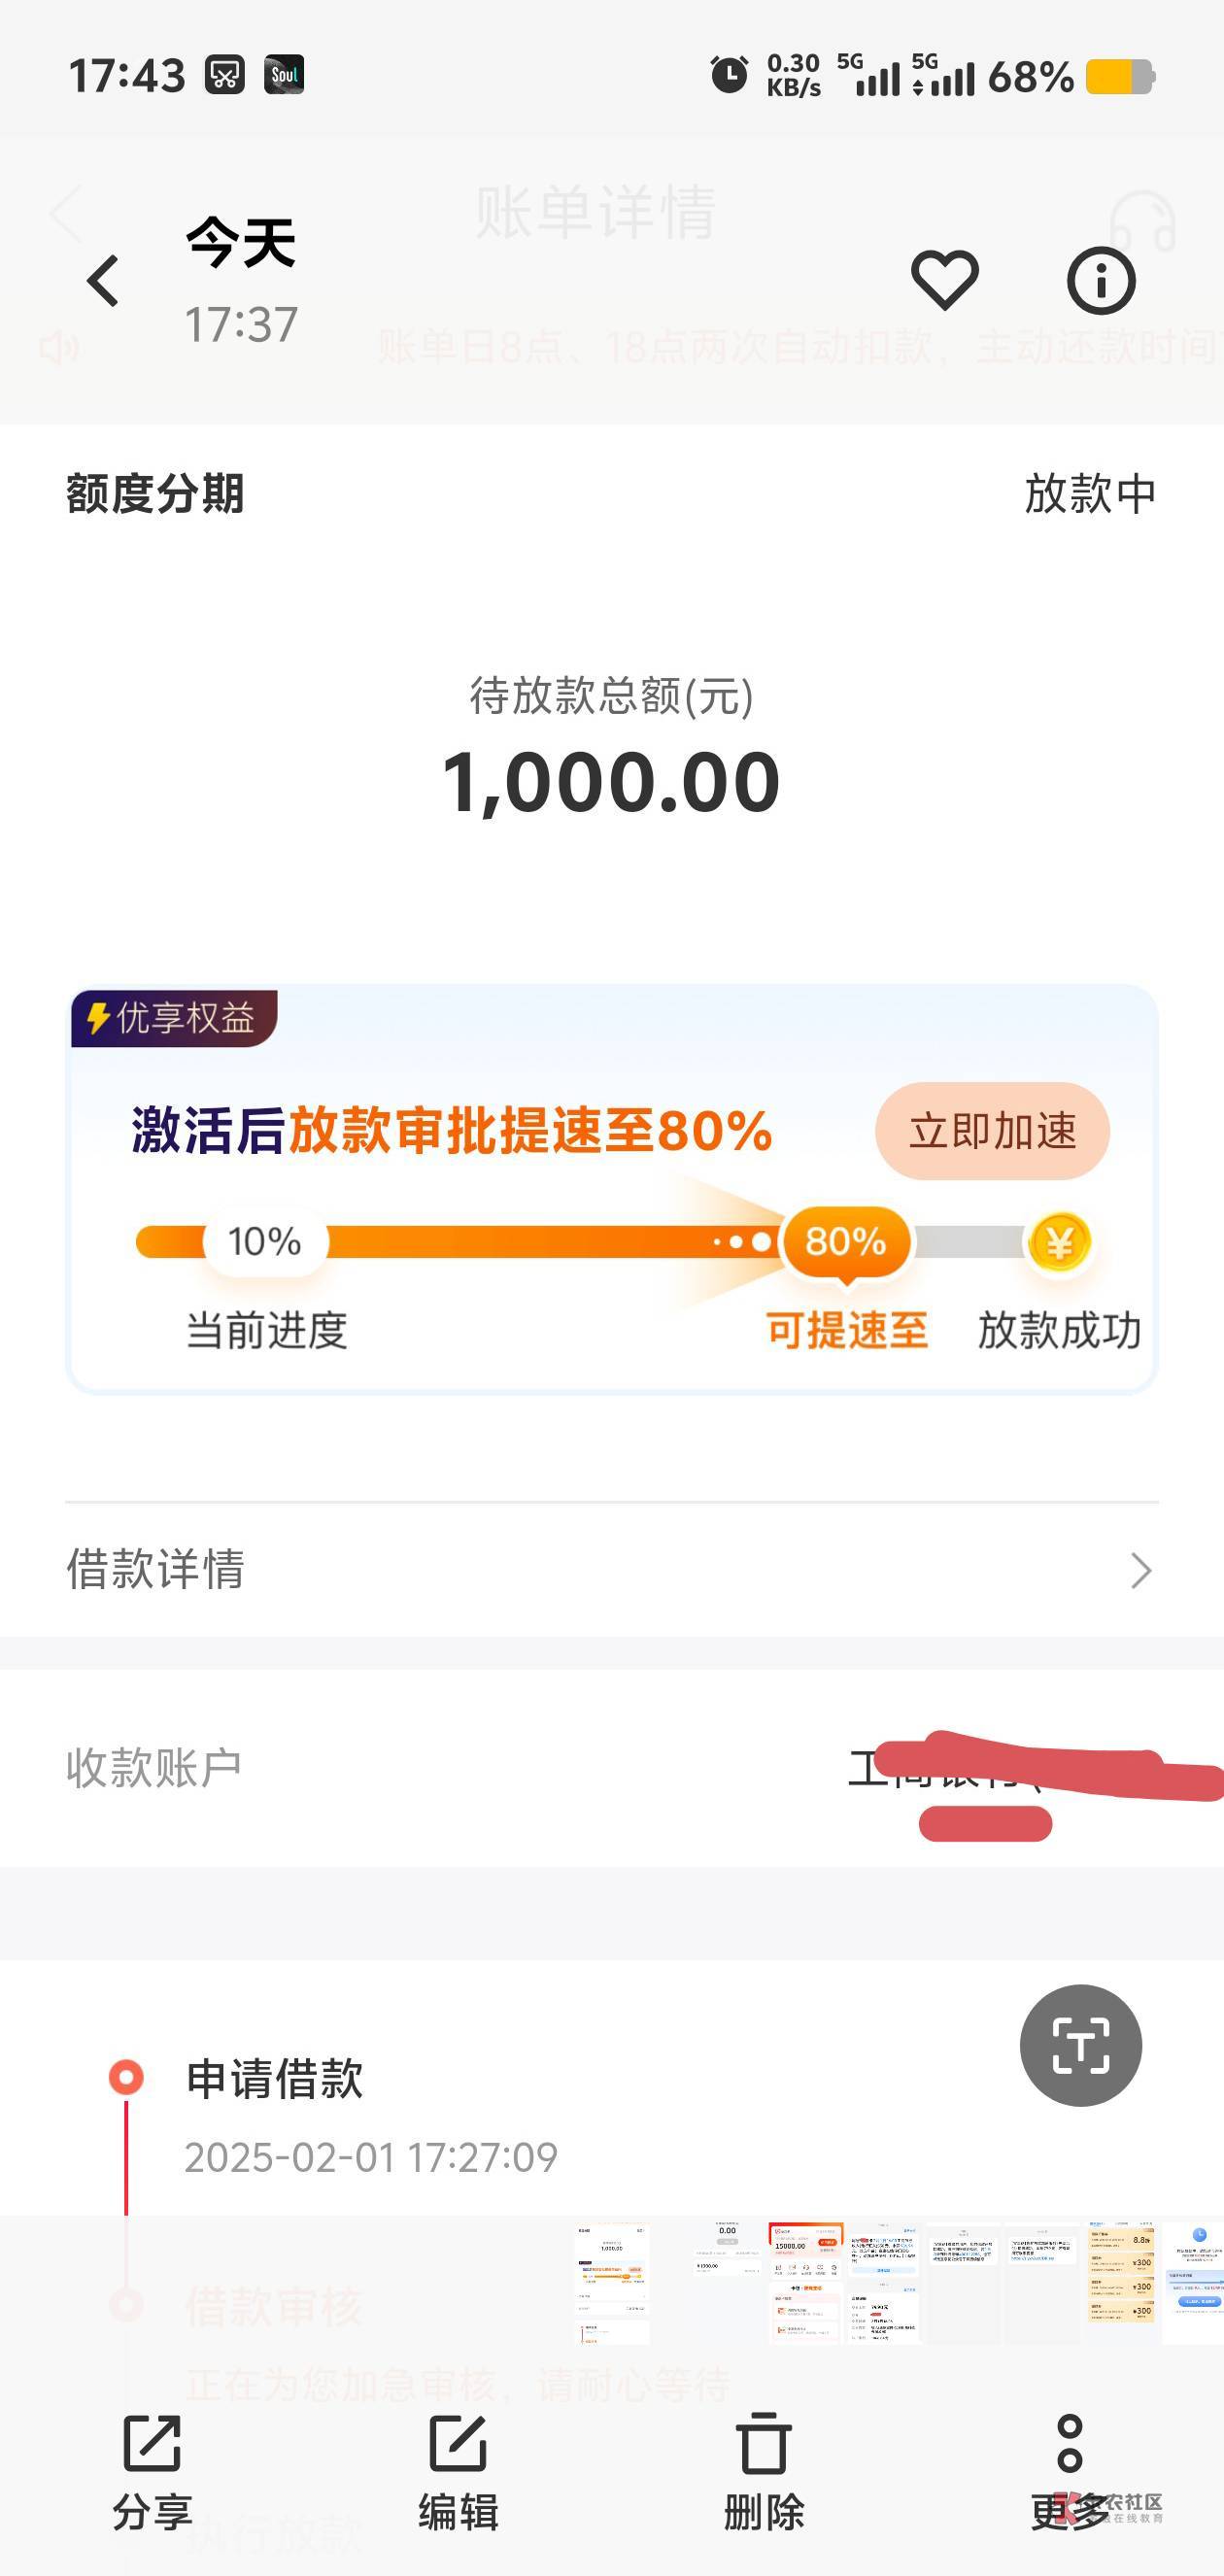Tap the yellow yuan coin icon

point(1059,1243)
